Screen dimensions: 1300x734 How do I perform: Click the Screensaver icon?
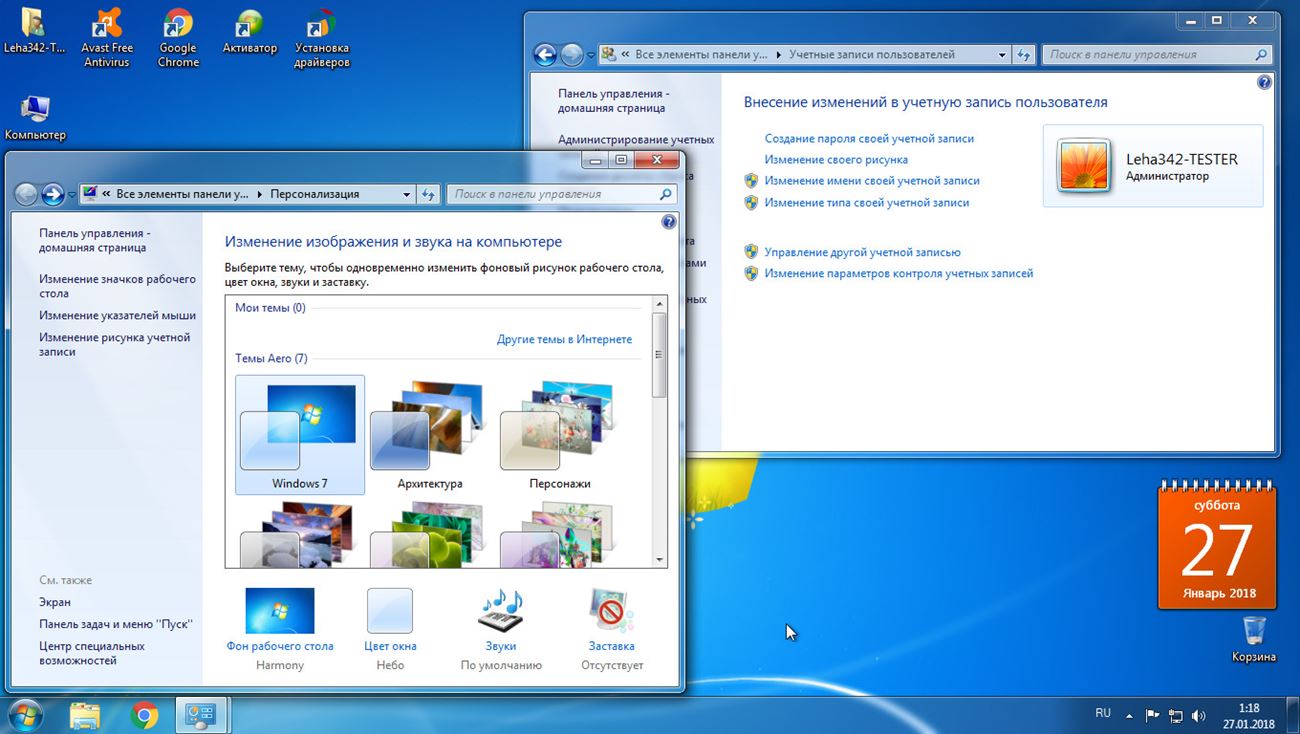coord(611,612)
